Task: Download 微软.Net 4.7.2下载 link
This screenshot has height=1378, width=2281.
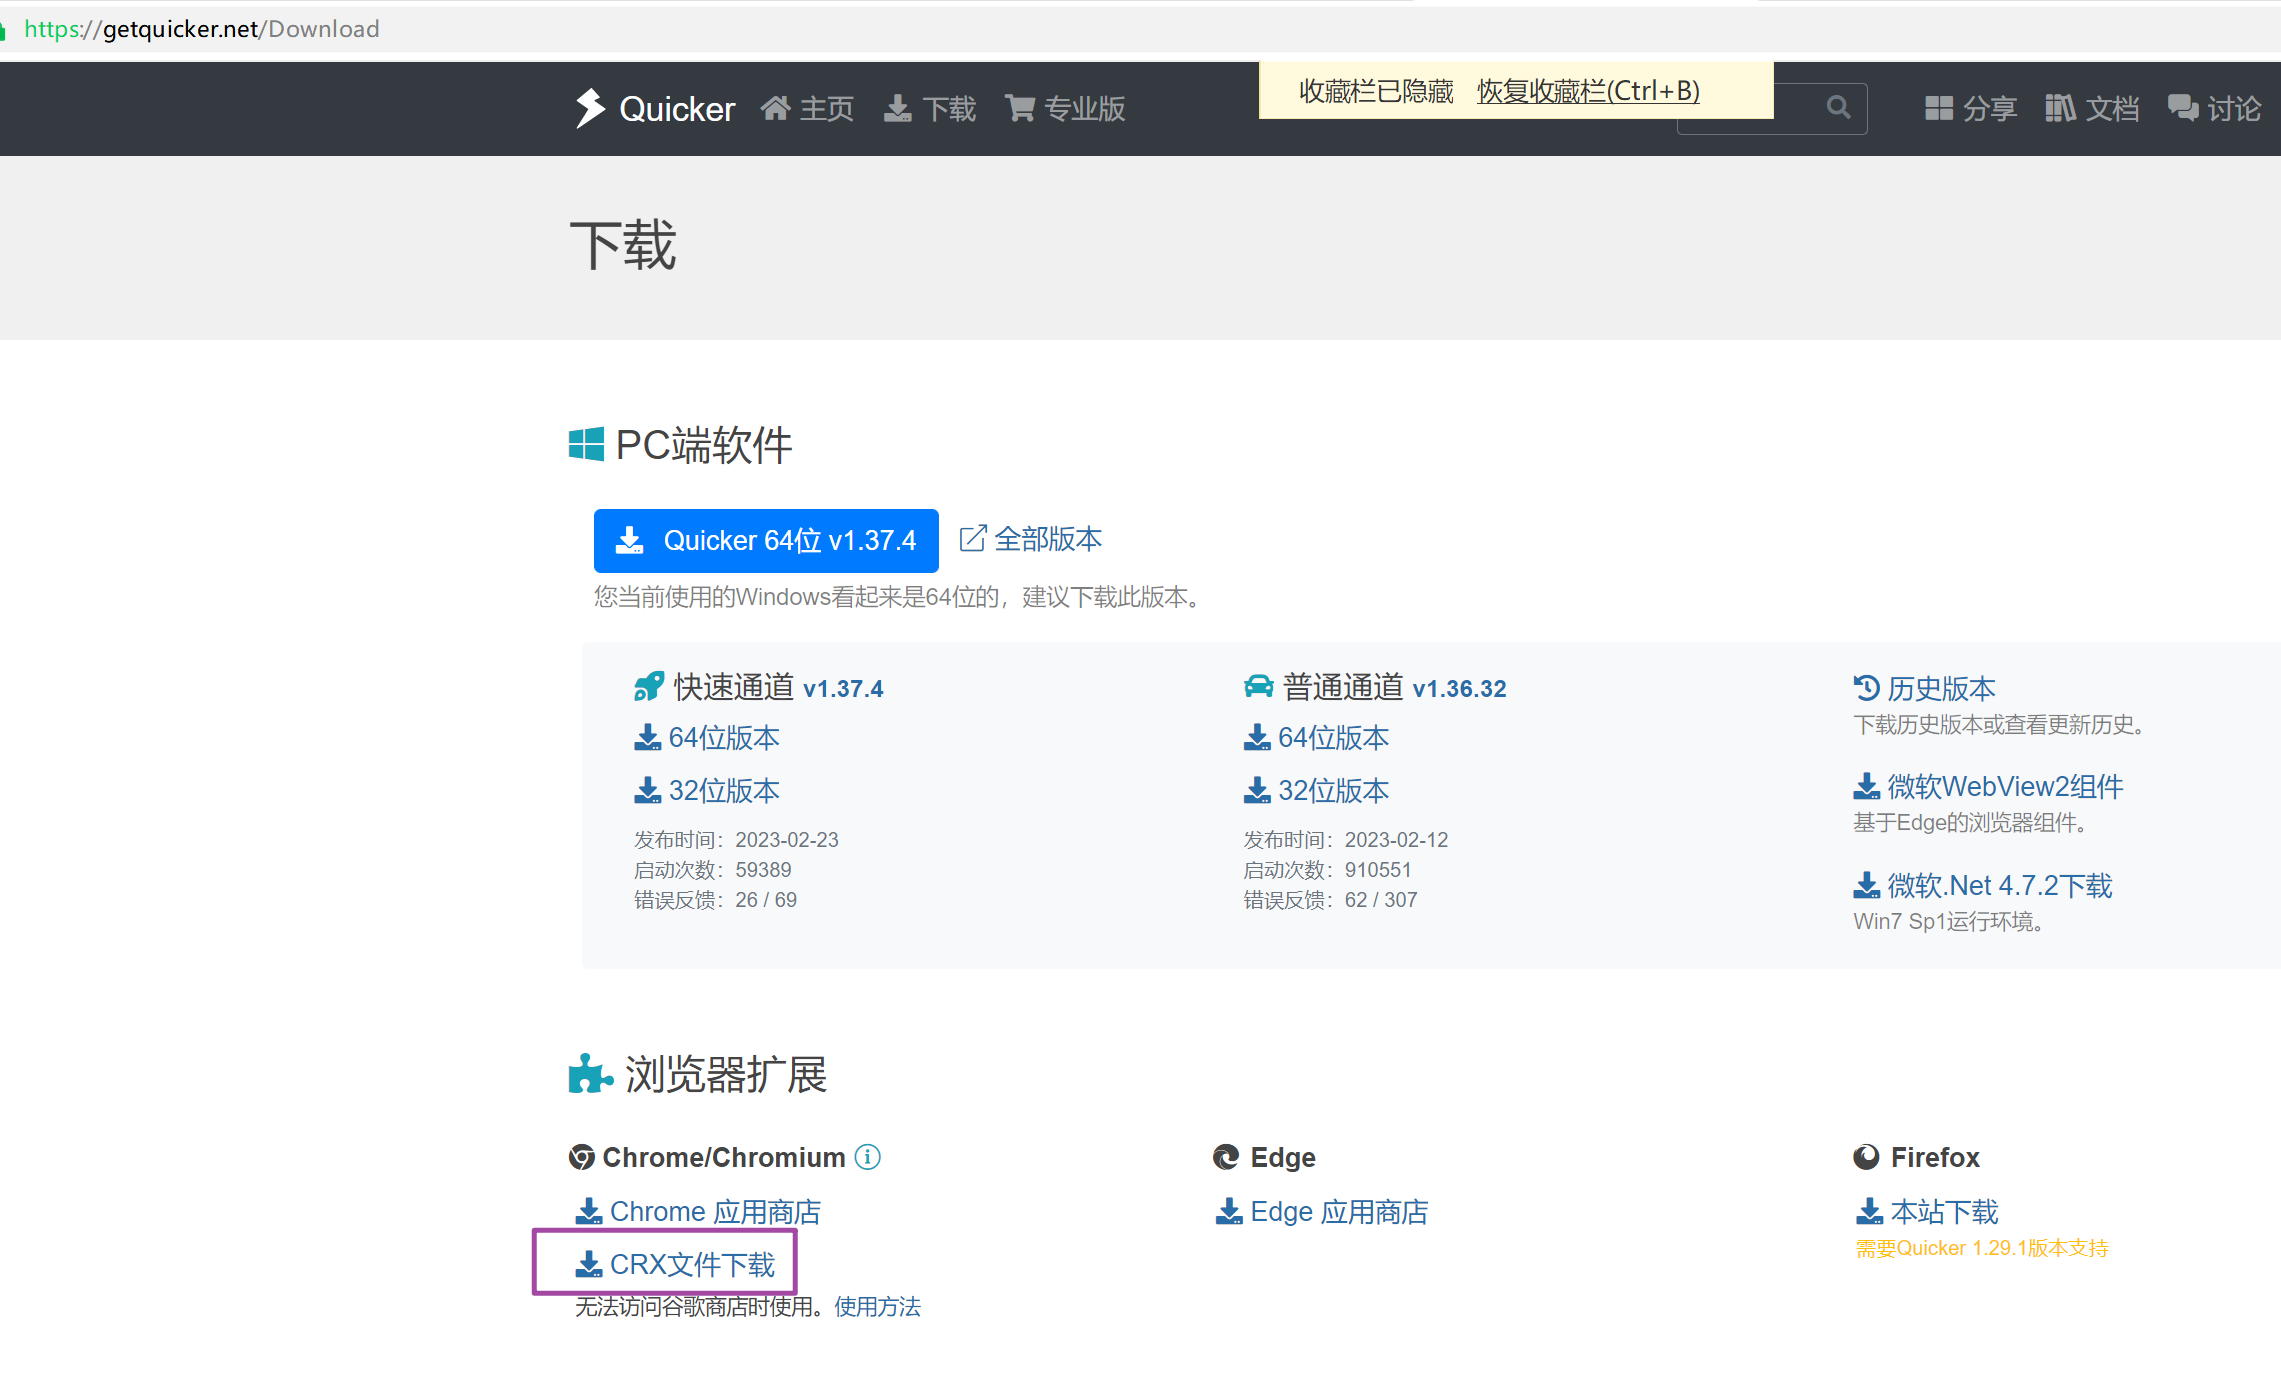Action: [1999, 886]
